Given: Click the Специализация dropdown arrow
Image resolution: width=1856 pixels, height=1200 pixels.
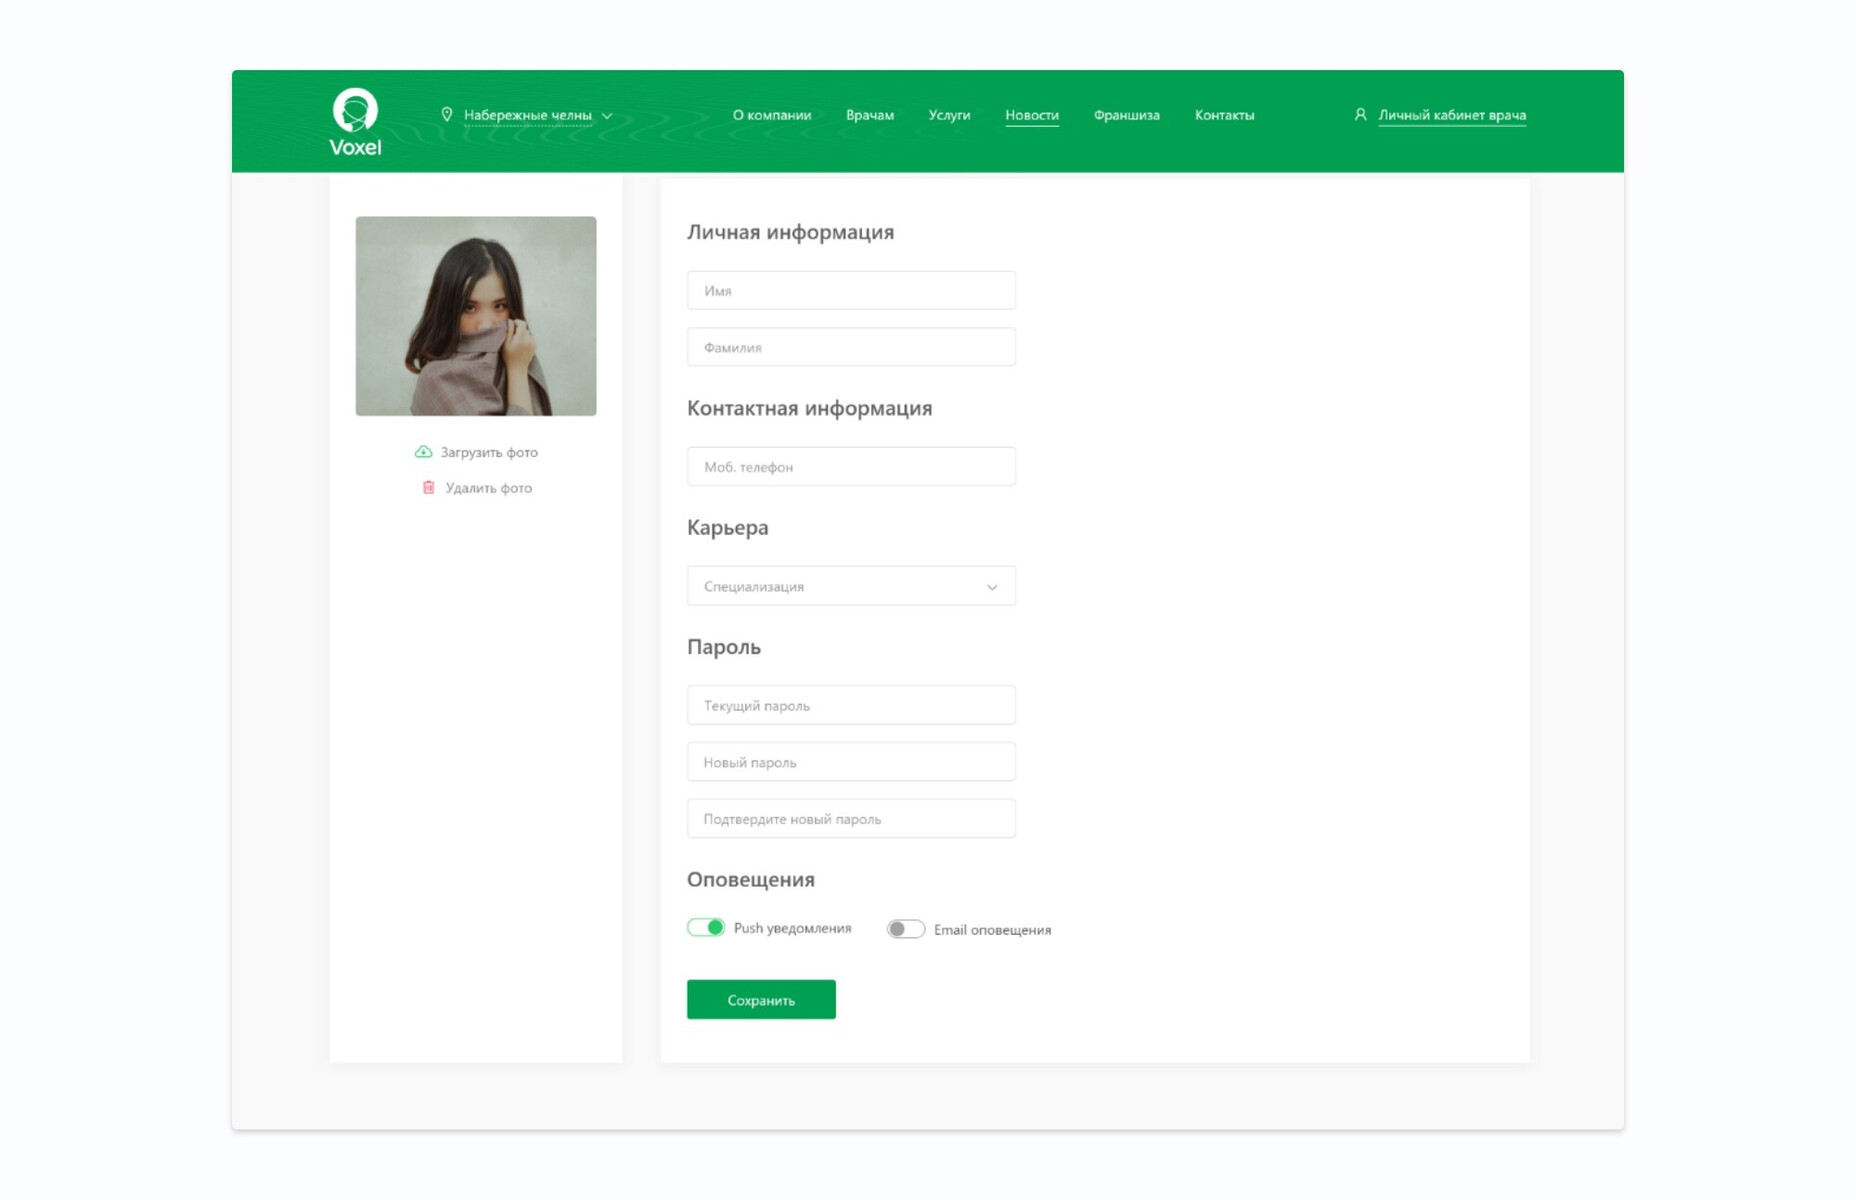Looking at the screenshot, I should [992, 587].
